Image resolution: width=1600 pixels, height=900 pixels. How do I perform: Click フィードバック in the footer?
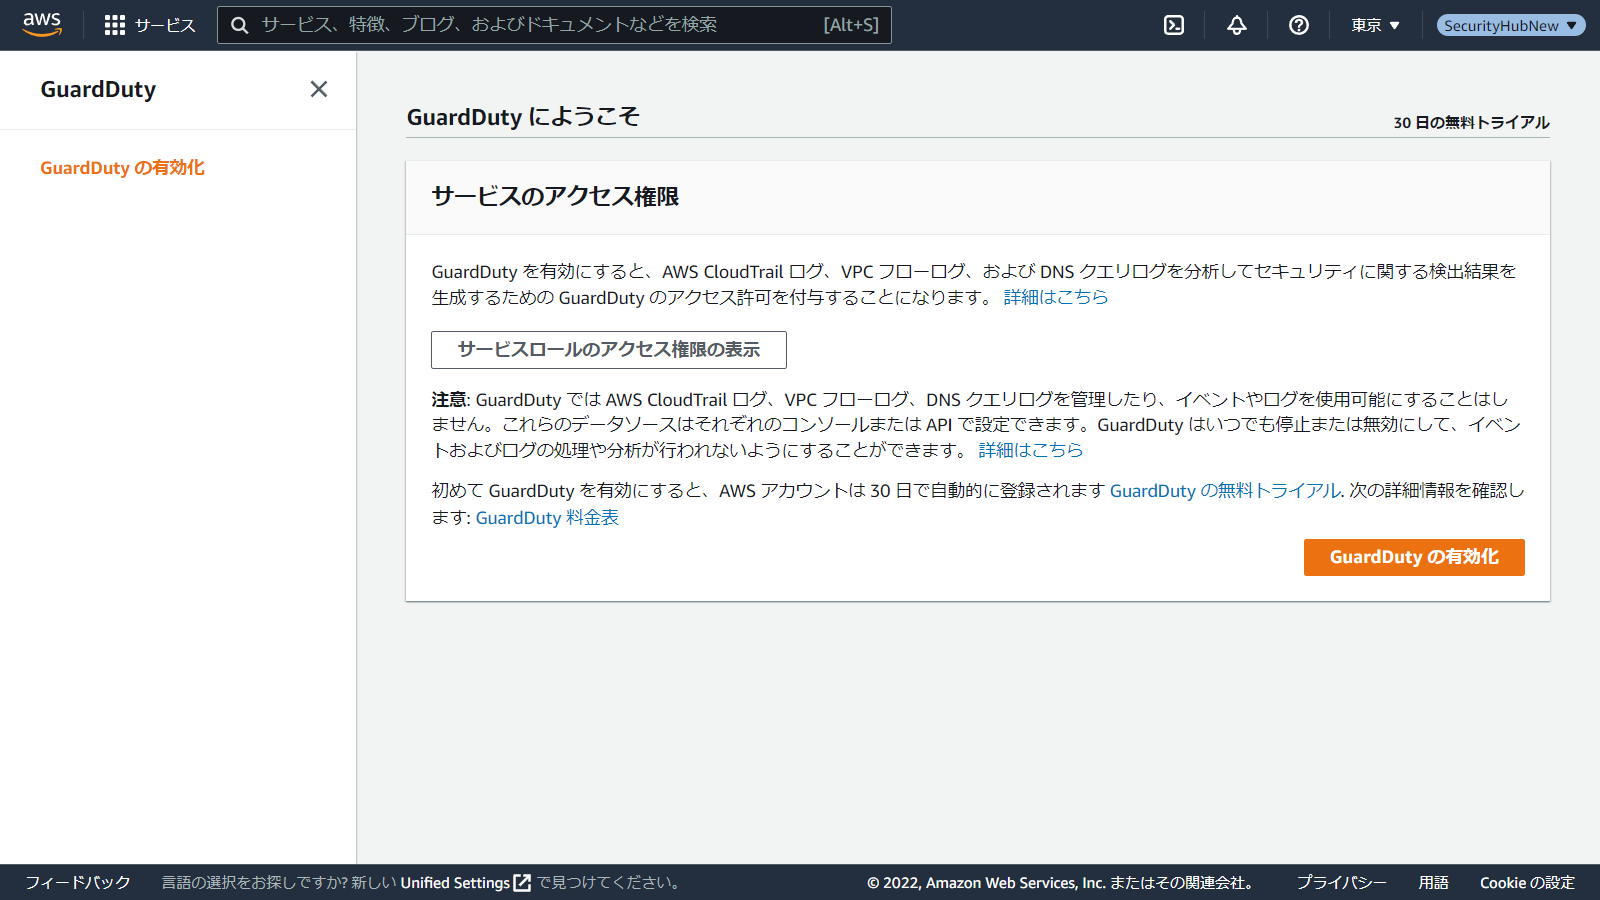78,883
